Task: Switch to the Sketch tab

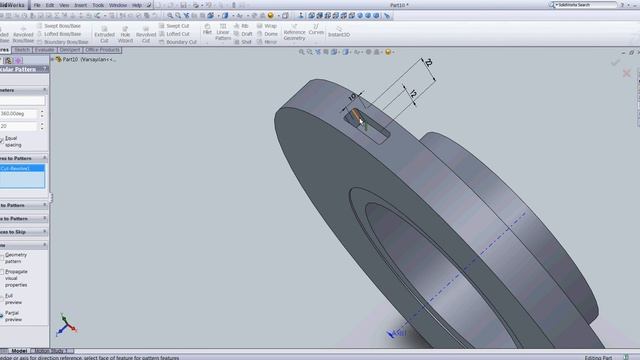Action: click(x=22, y=50)
